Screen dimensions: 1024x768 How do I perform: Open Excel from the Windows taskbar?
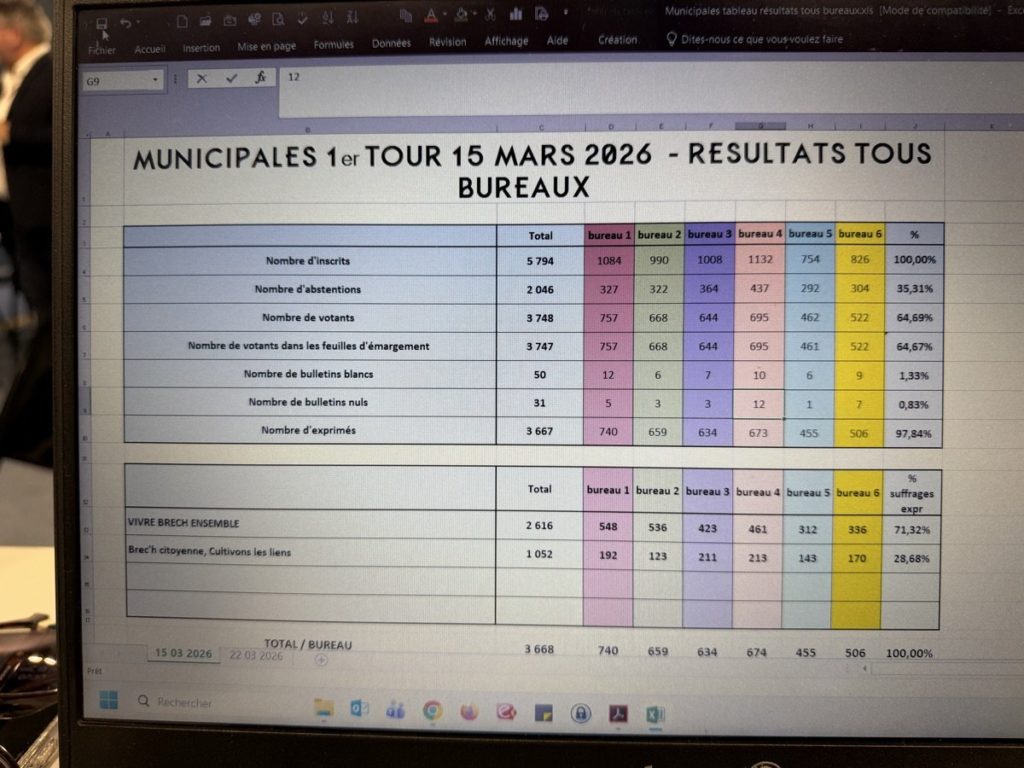tap(655, 713)
